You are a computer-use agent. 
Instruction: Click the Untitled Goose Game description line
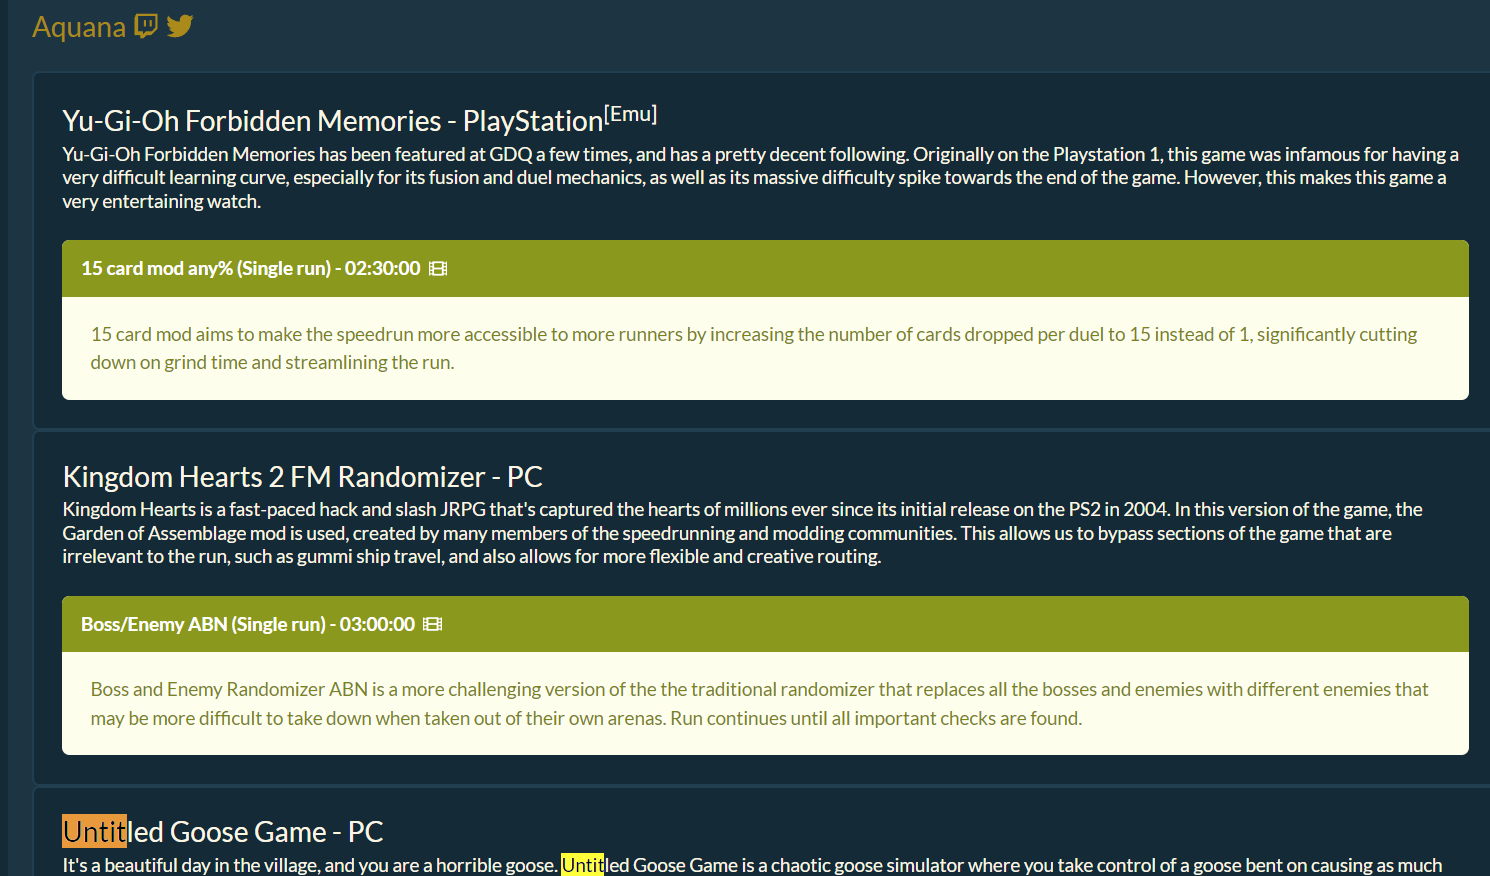pos(752,865)
